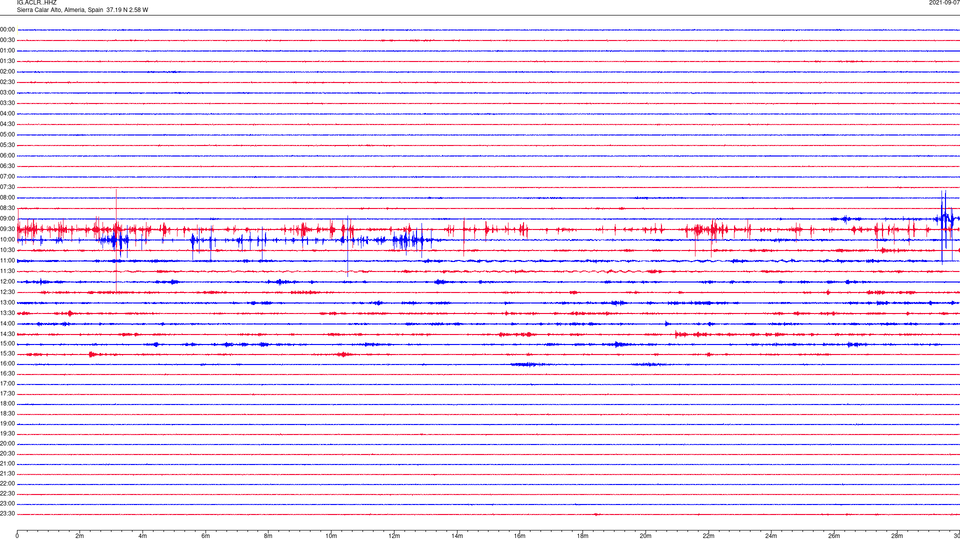Select the 09:00 trace label
This screenshot has height=540, width=960.
click(x=7, y=219)
